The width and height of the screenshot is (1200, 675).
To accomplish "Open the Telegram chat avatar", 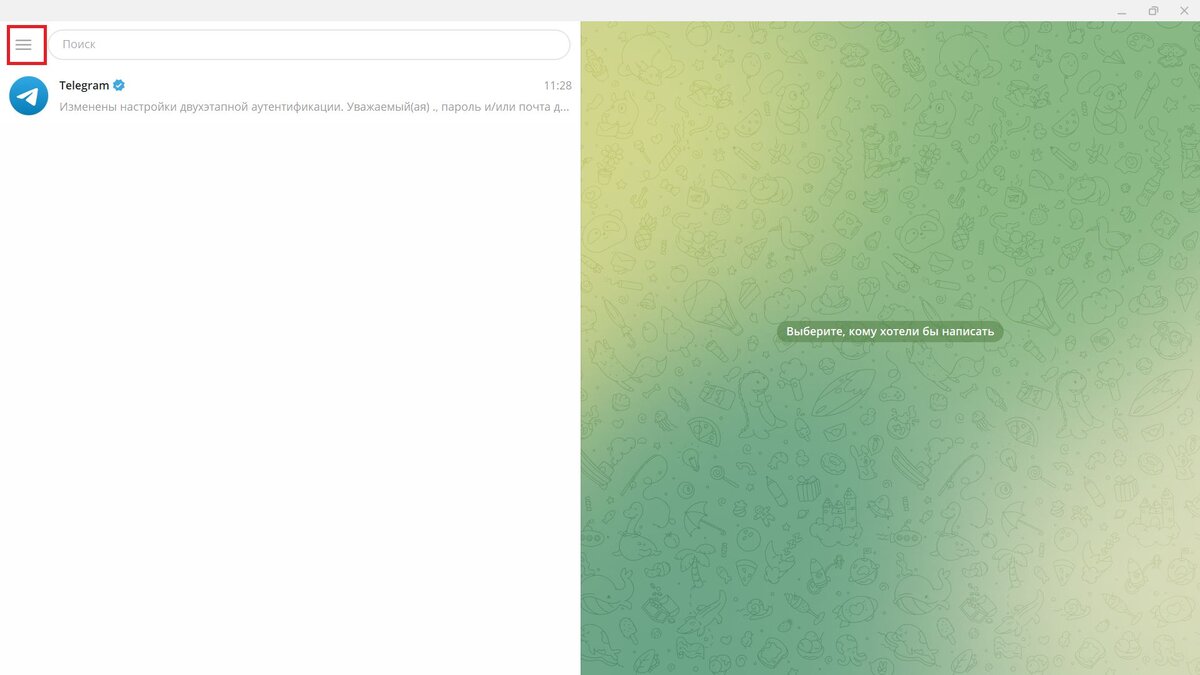I will 29,96.
